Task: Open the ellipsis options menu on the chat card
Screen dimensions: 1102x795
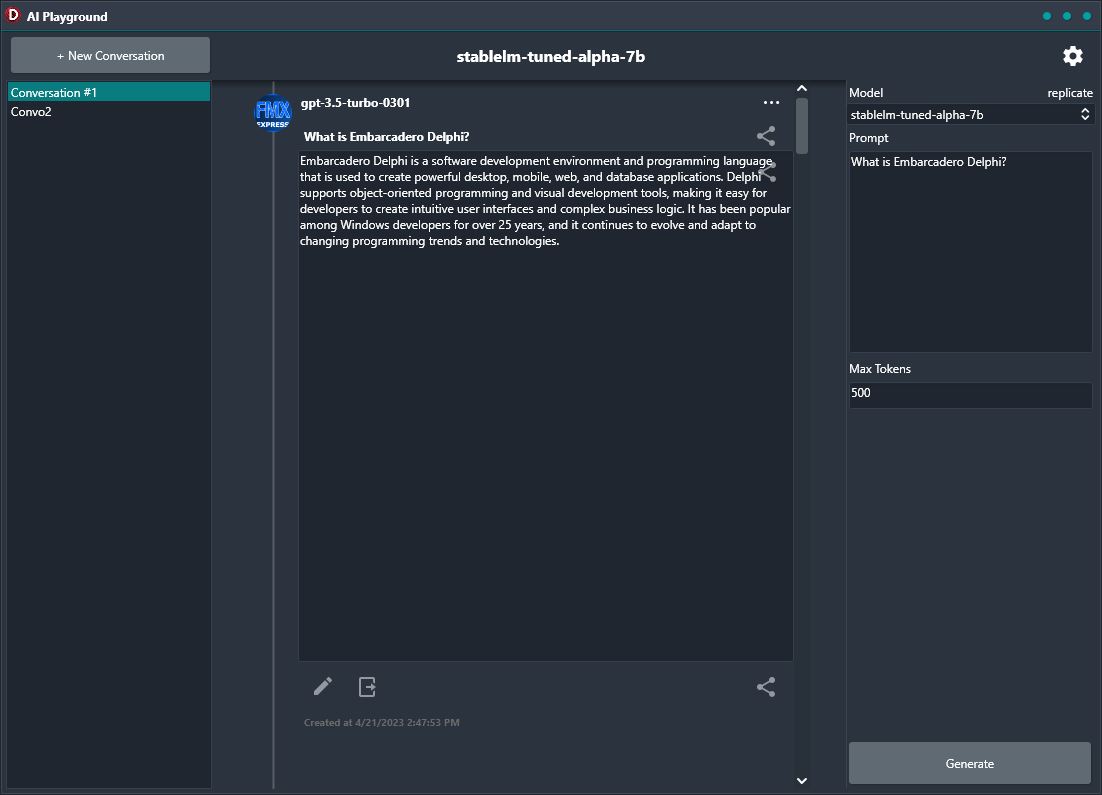Action: point(771,102)
